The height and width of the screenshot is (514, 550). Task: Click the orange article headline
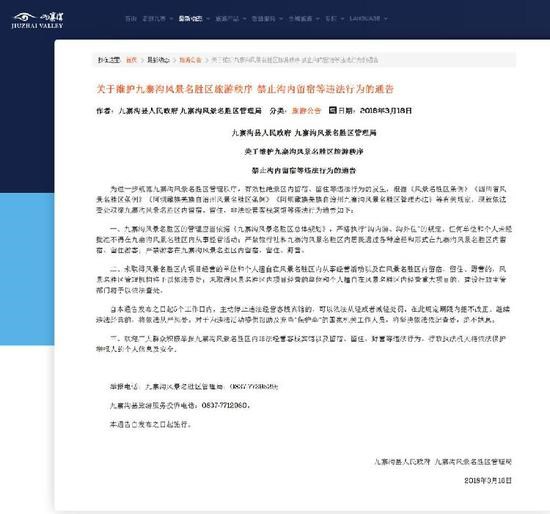245,89
